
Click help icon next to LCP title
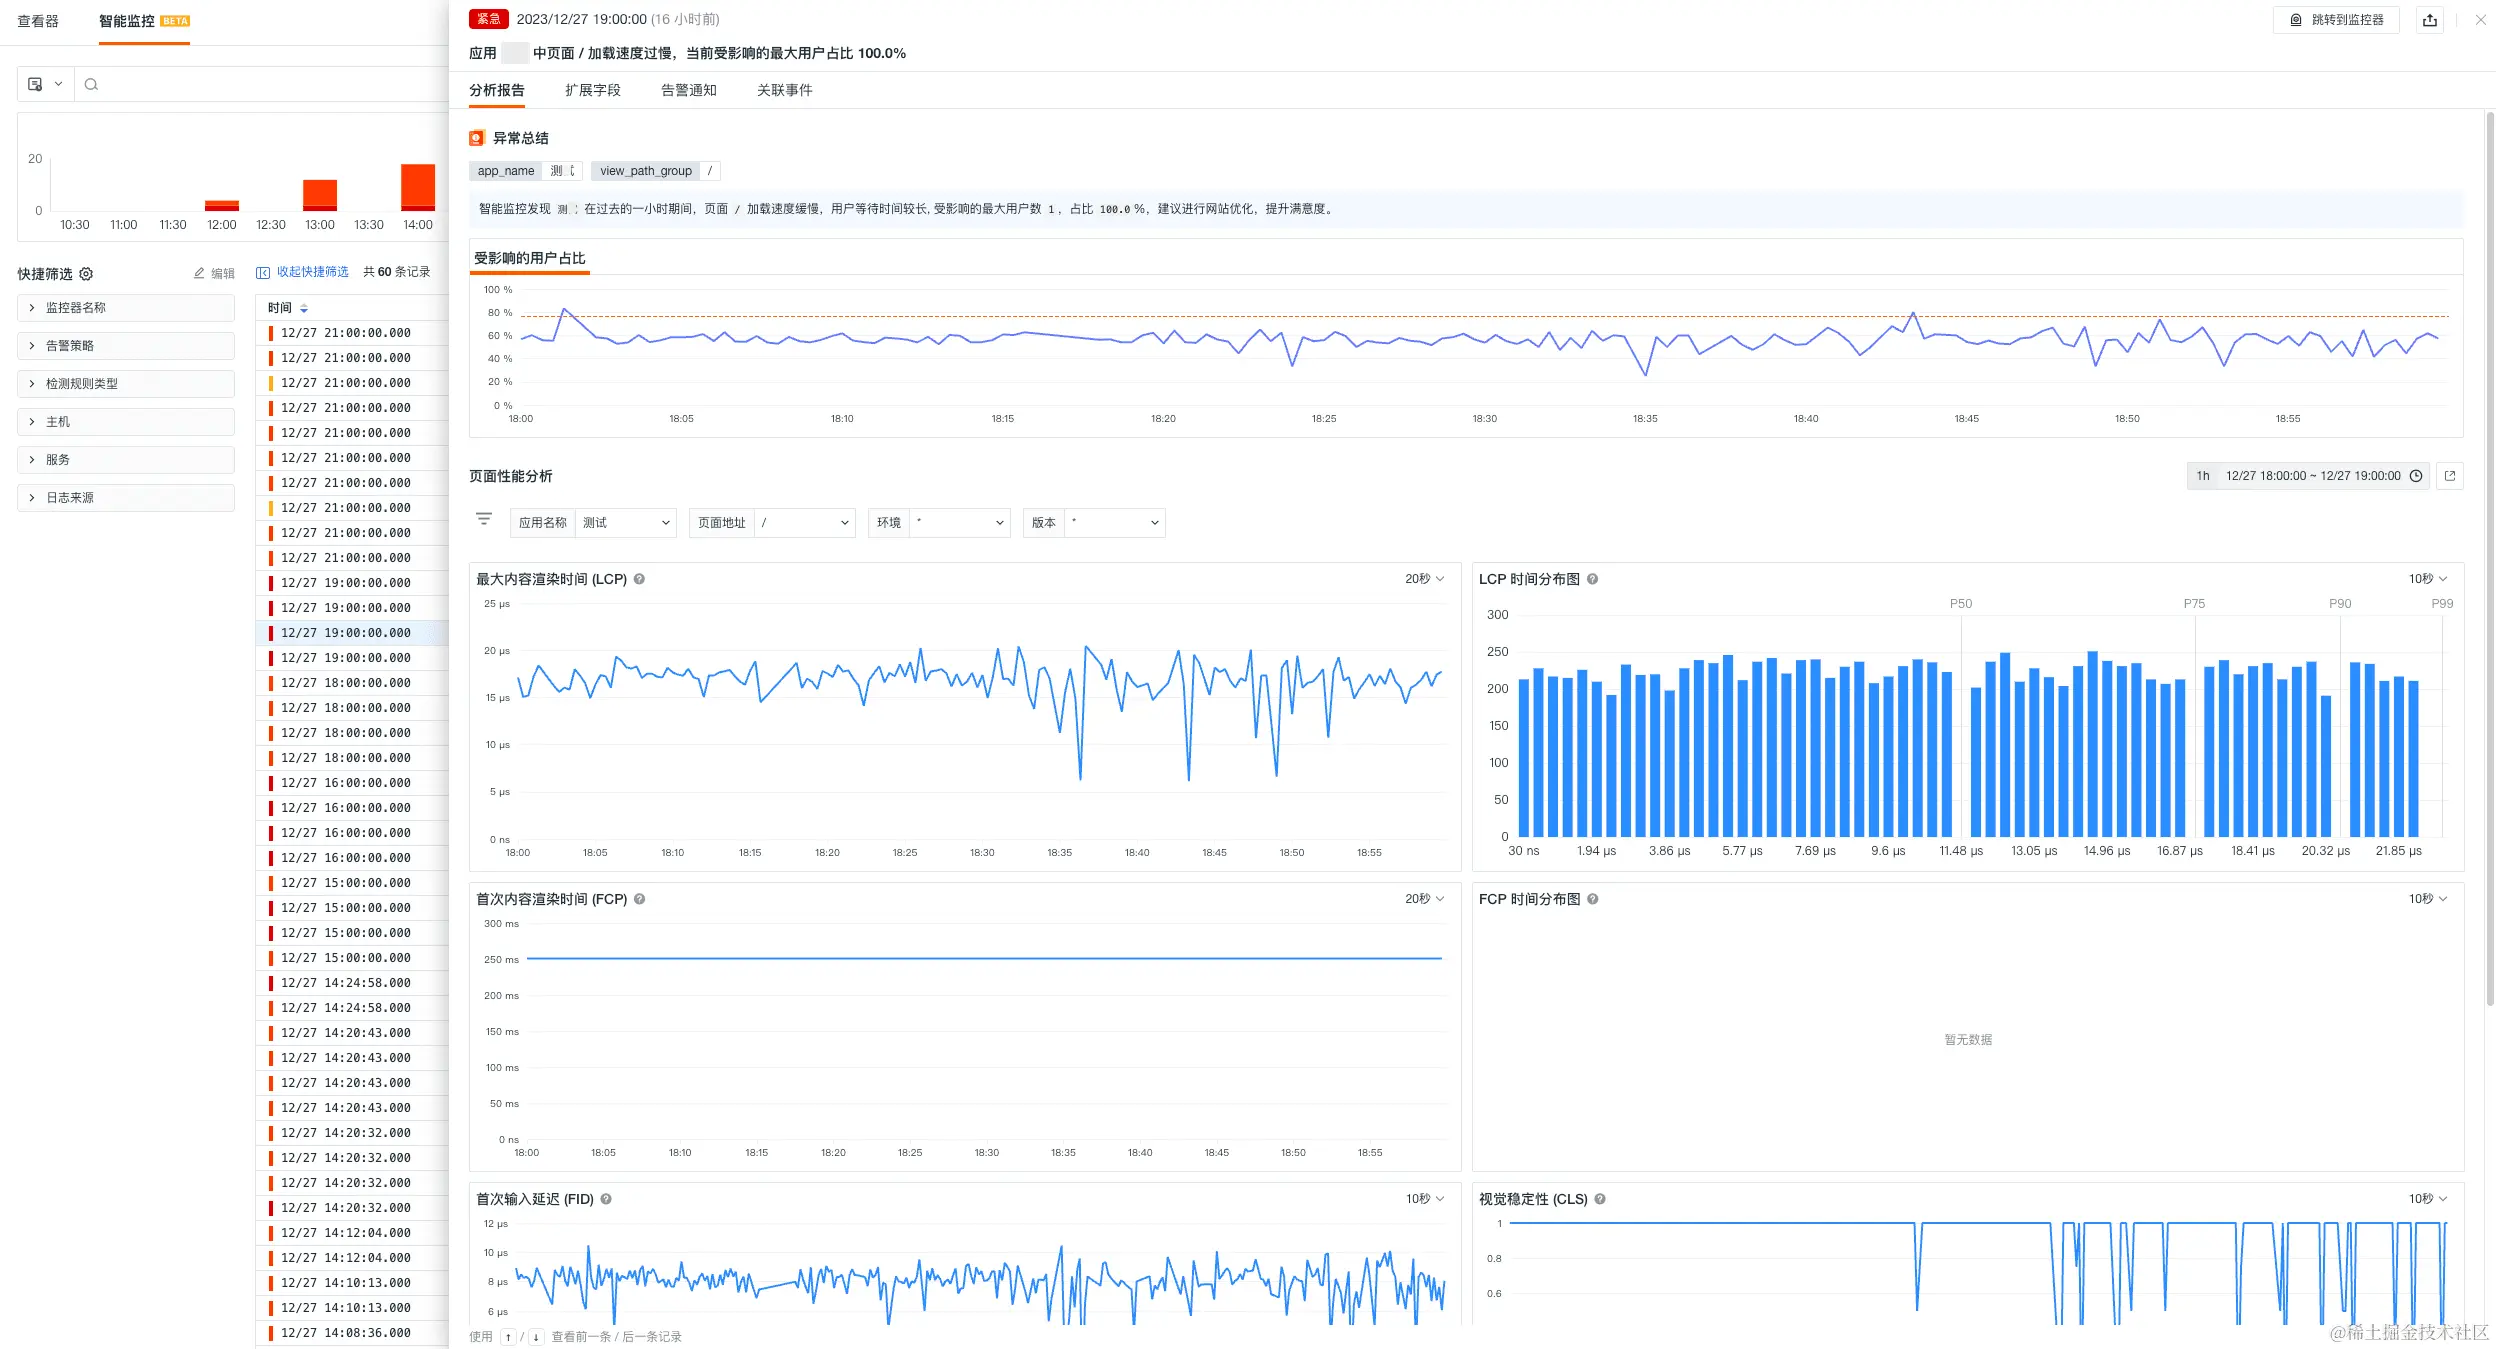tap(640, 579)
